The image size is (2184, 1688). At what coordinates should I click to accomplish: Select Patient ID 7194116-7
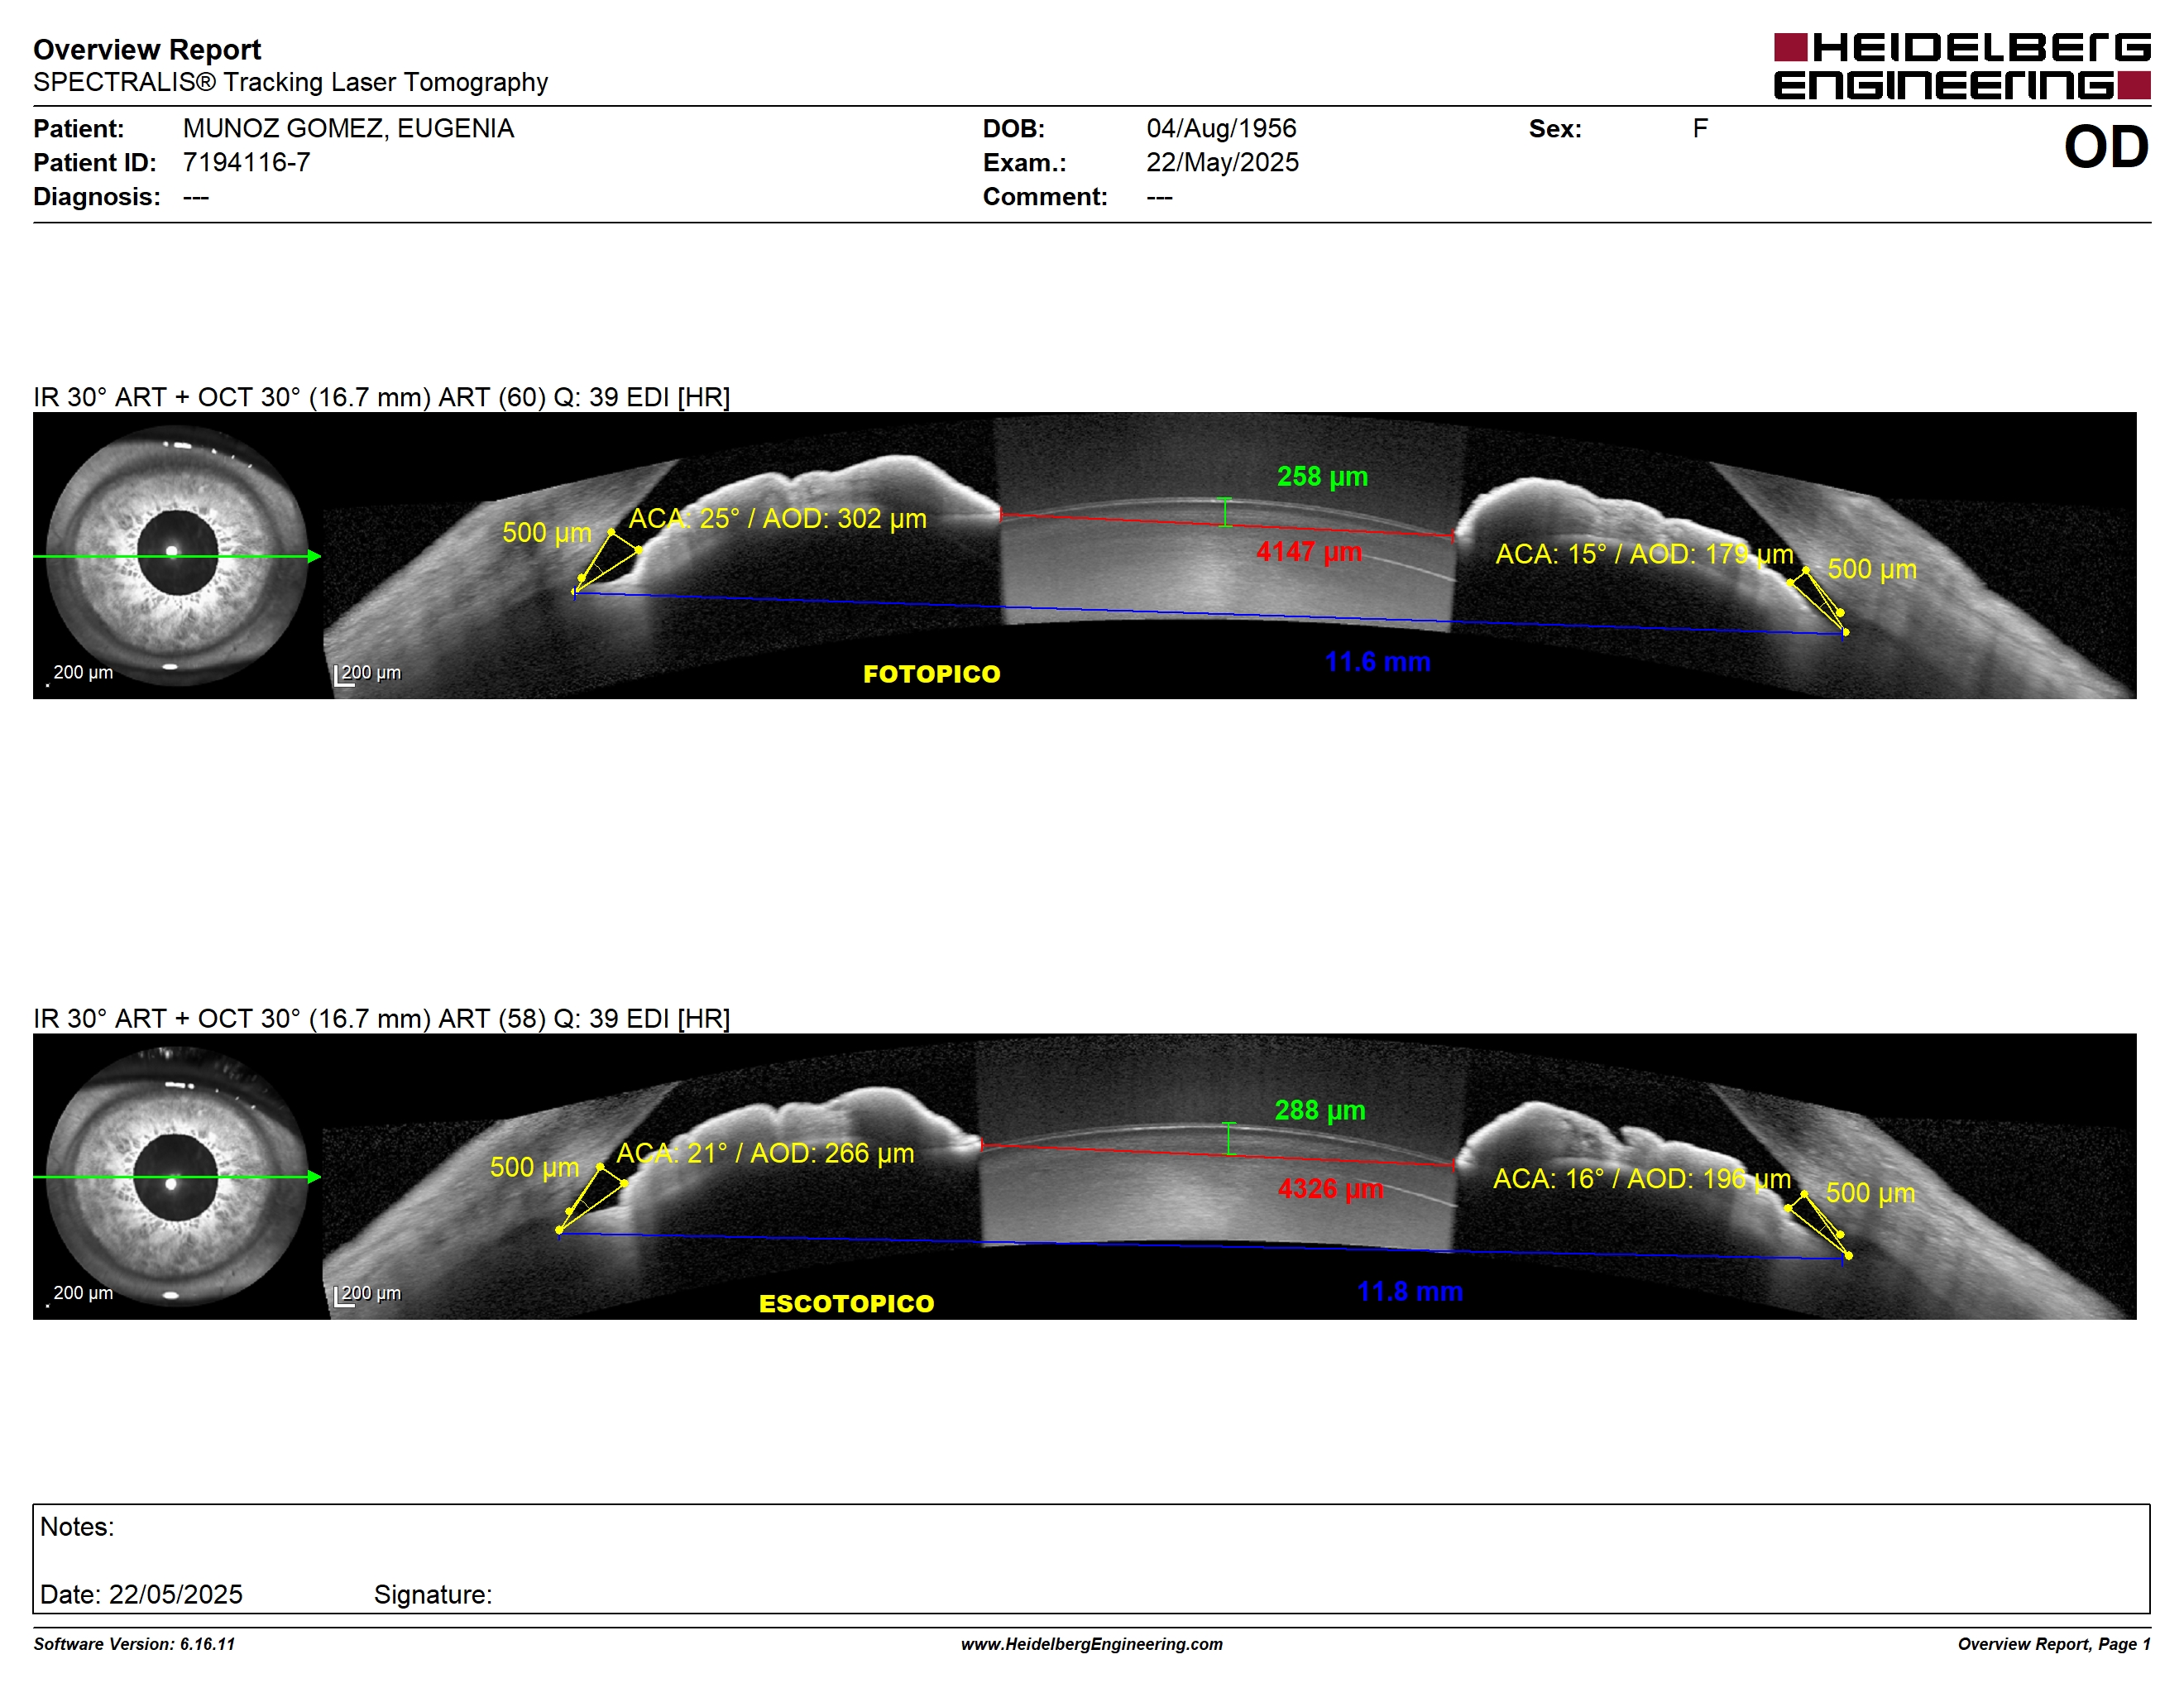pyautogui.click(x=246, y=162)
